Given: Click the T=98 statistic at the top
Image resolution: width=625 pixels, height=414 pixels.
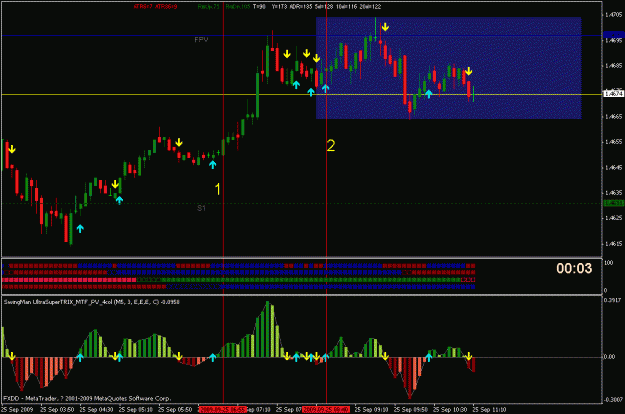Looking at the screenshot, I should 259,7.
